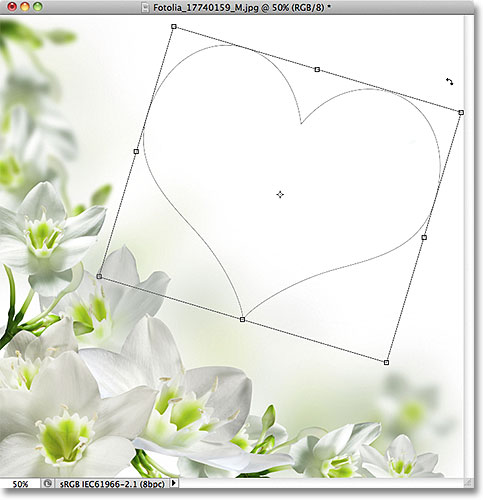Click the bottom-middle handle at heart's tip
Image resolution: width=483 pixels, height=500 pixels.
click(x=242, y=319)
